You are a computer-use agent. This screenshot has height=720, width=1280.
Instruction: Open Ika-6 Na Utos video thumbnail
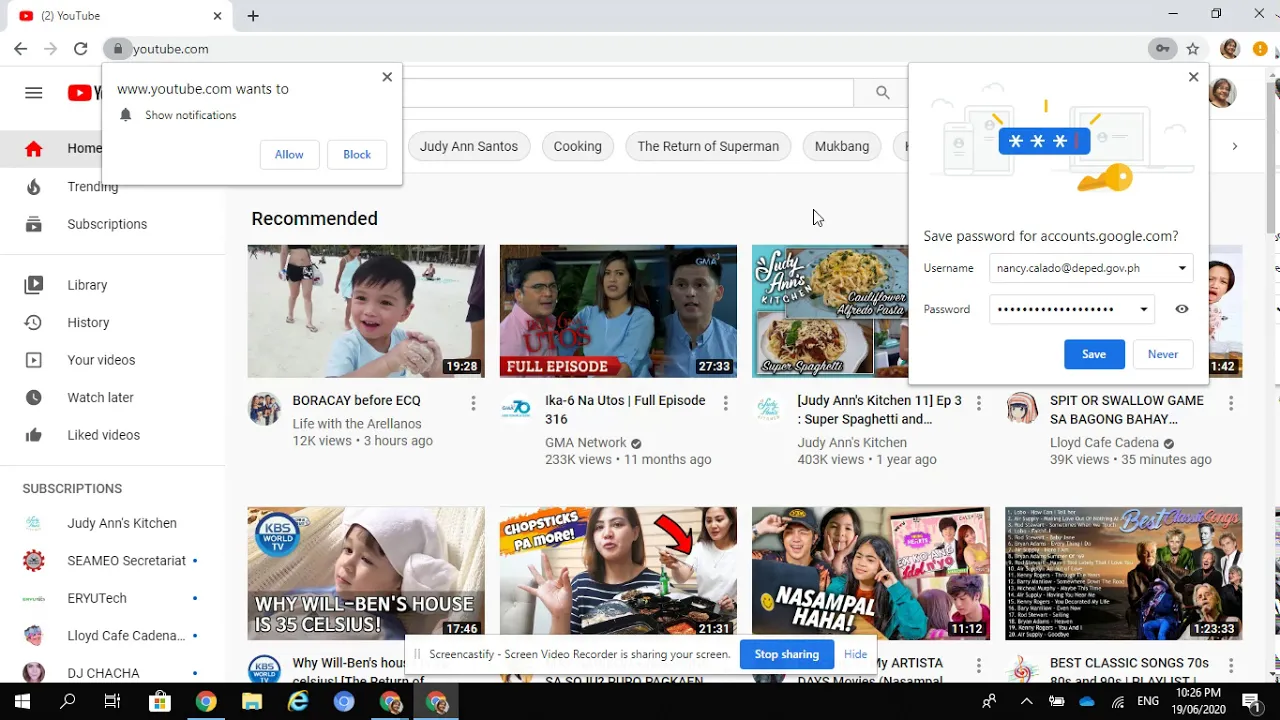(618, 311)
